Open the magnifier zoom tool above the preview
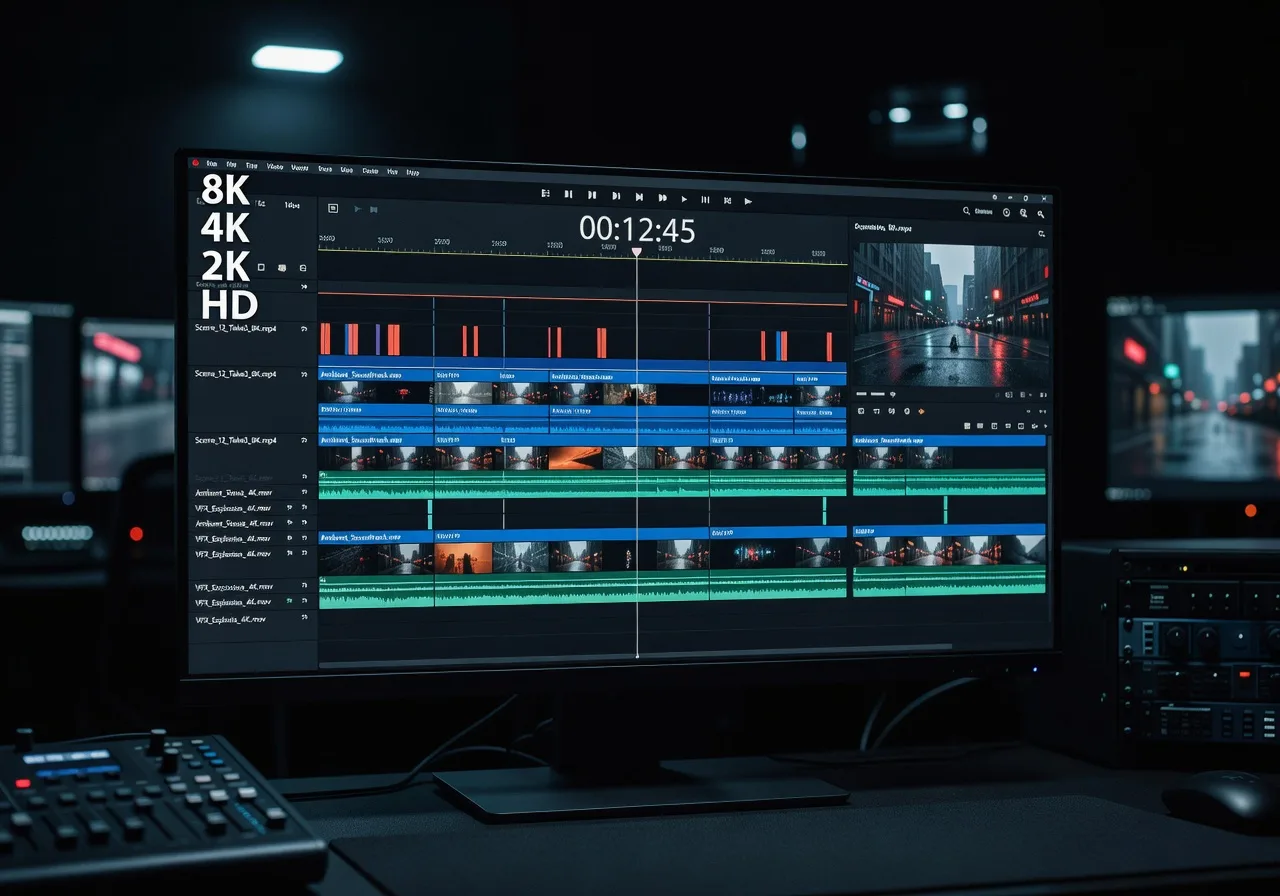Image resolution: width=1280 pixels, height=896 pixels. pyautogui.click(x=1040, y=213)
